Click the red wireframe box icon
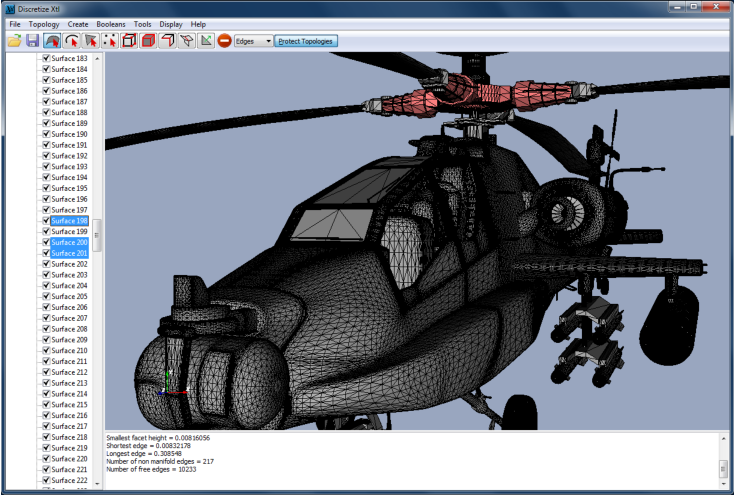 pos(129,41)
